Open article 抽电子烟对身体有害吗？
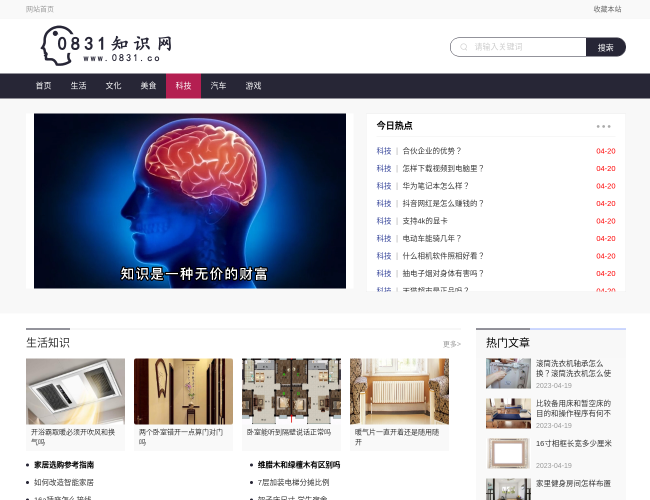 [x=443, y=273]
